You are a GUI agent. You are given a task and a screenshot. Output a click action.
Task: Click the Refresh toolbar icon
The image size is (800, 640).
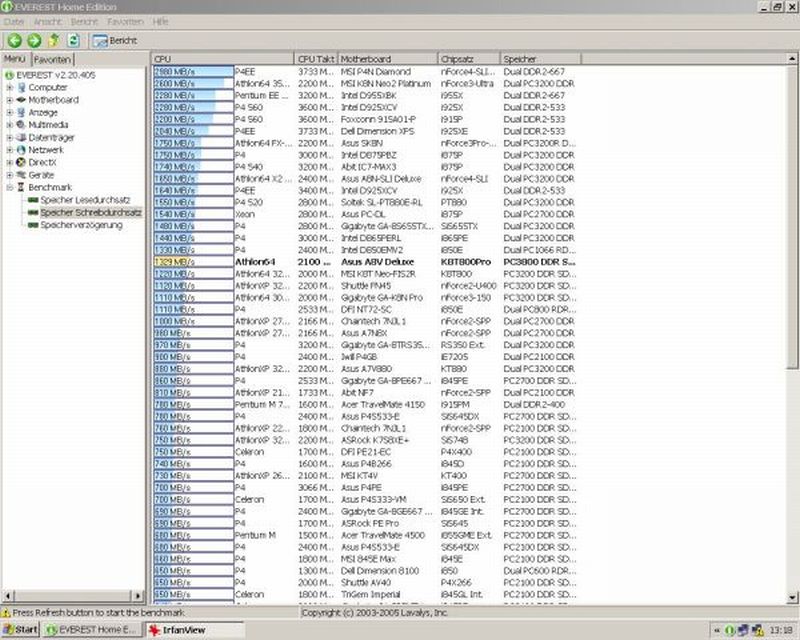[x=73, y=40]
